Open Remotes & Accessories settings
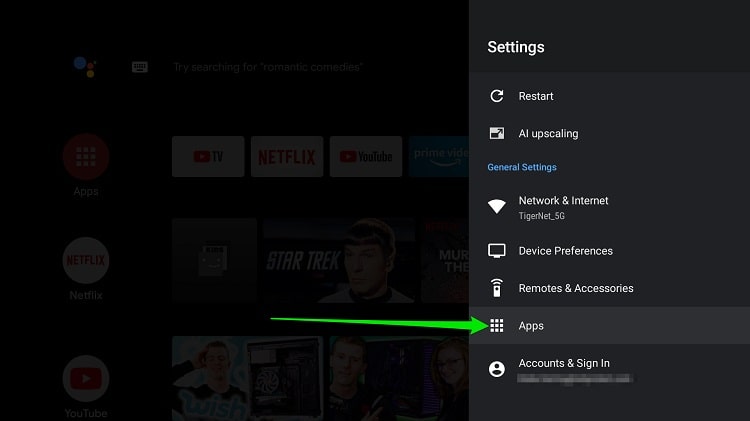The image size is (750, 421). tap(609, 288)
